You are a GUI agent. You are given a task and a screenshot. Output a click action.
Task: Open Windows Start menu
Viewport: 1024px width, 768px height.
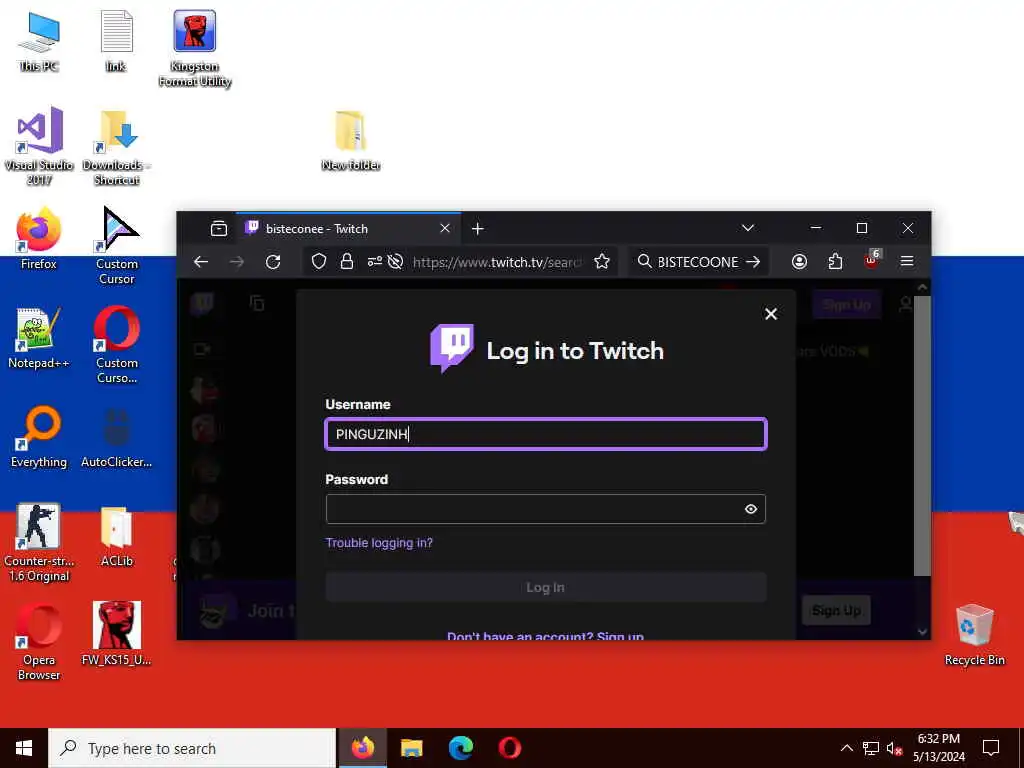click(24, 748)
